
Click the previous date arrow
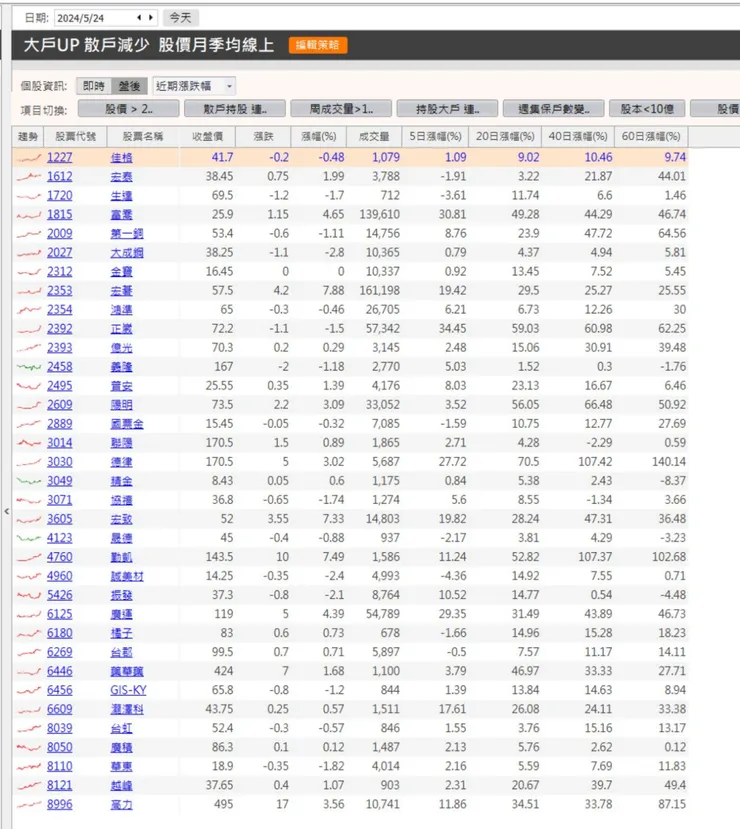(139, 18)
